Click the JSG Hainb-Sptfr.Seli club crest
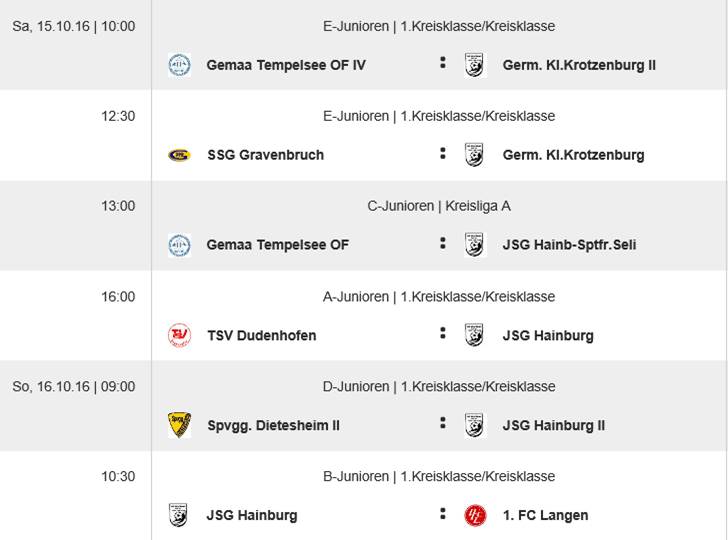This screenshot has width=728, height=540. coord(474,245)
